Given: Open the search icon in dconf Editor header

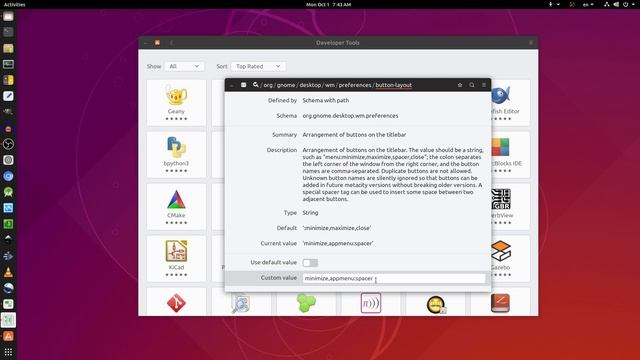Looking at the screenshot, I should (472, 85).
